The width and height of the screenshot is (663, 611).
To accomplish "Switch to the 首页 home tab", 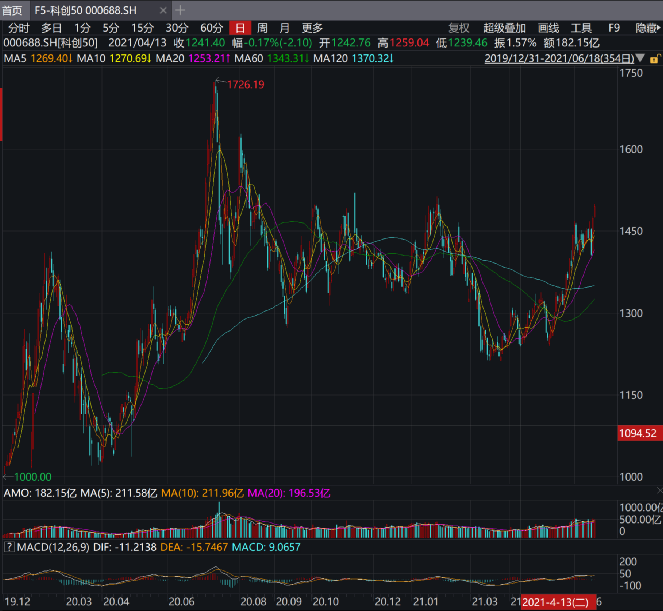I will click(x=13, y=9).
